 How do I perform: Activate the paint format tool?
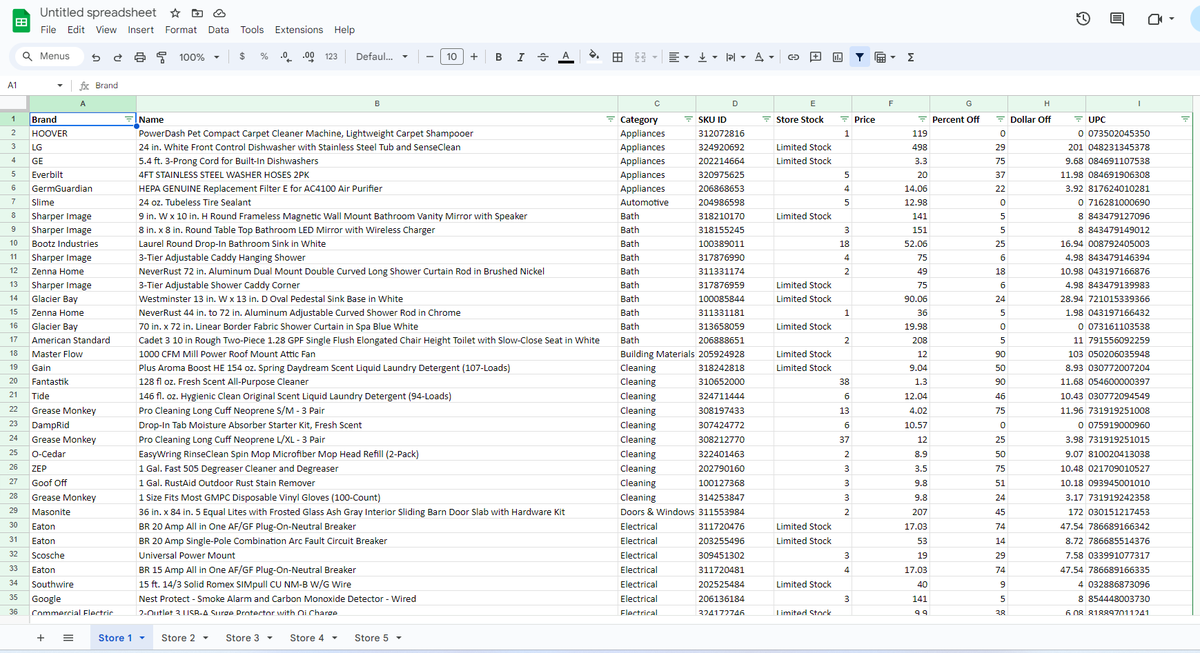coord(160,57)
